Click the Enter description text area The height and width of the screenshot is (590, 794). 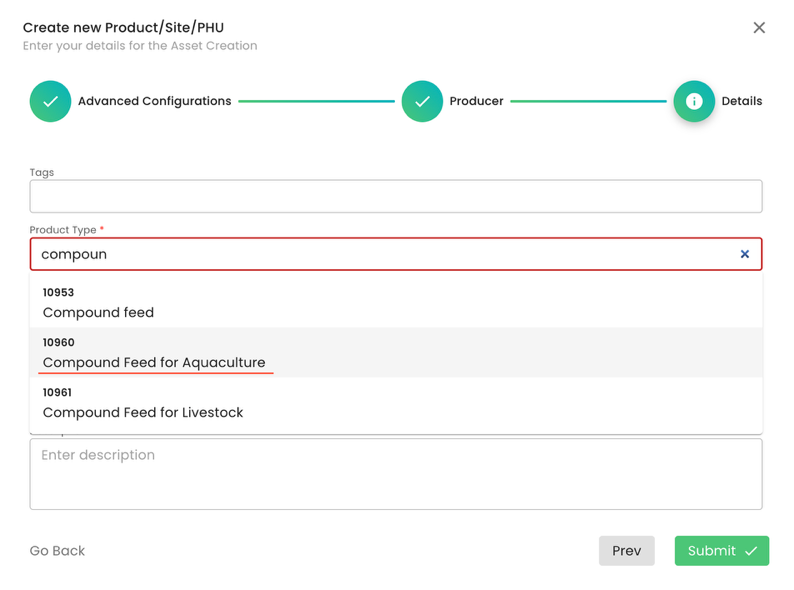click(x=396, y=475)
